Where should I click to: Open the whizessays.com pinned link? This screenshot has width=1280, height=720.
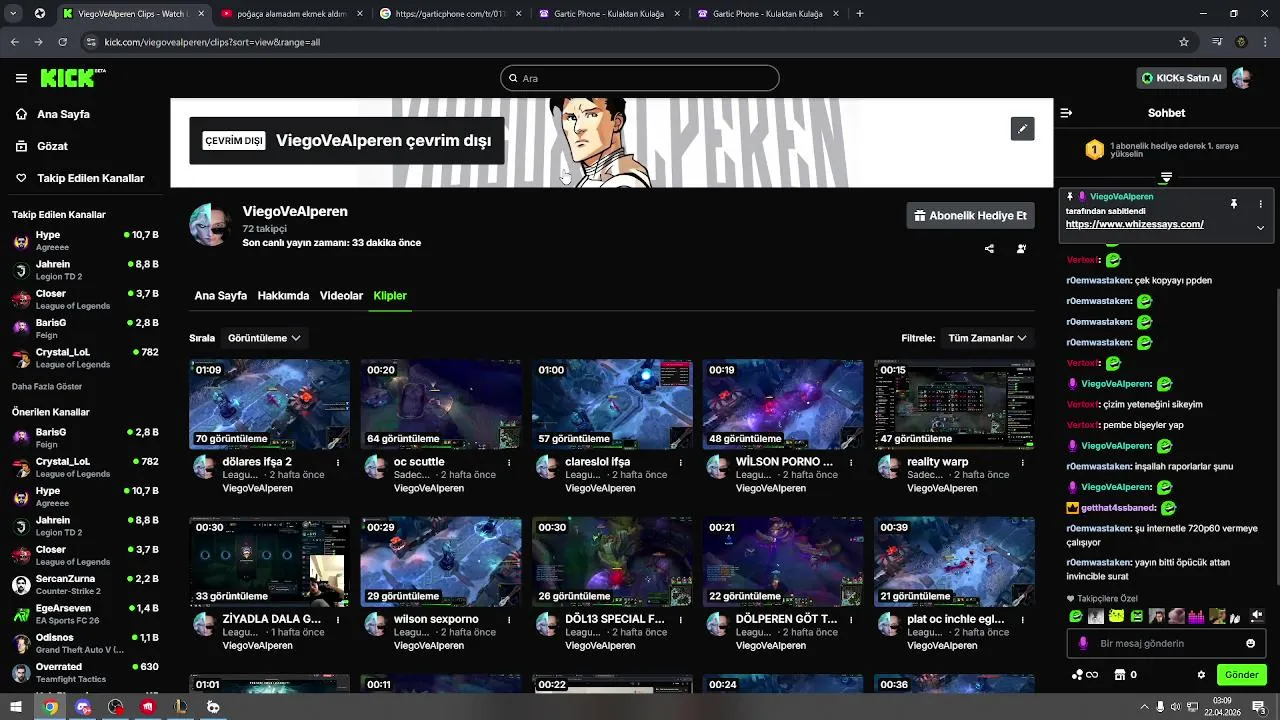tap(1134, 224)
